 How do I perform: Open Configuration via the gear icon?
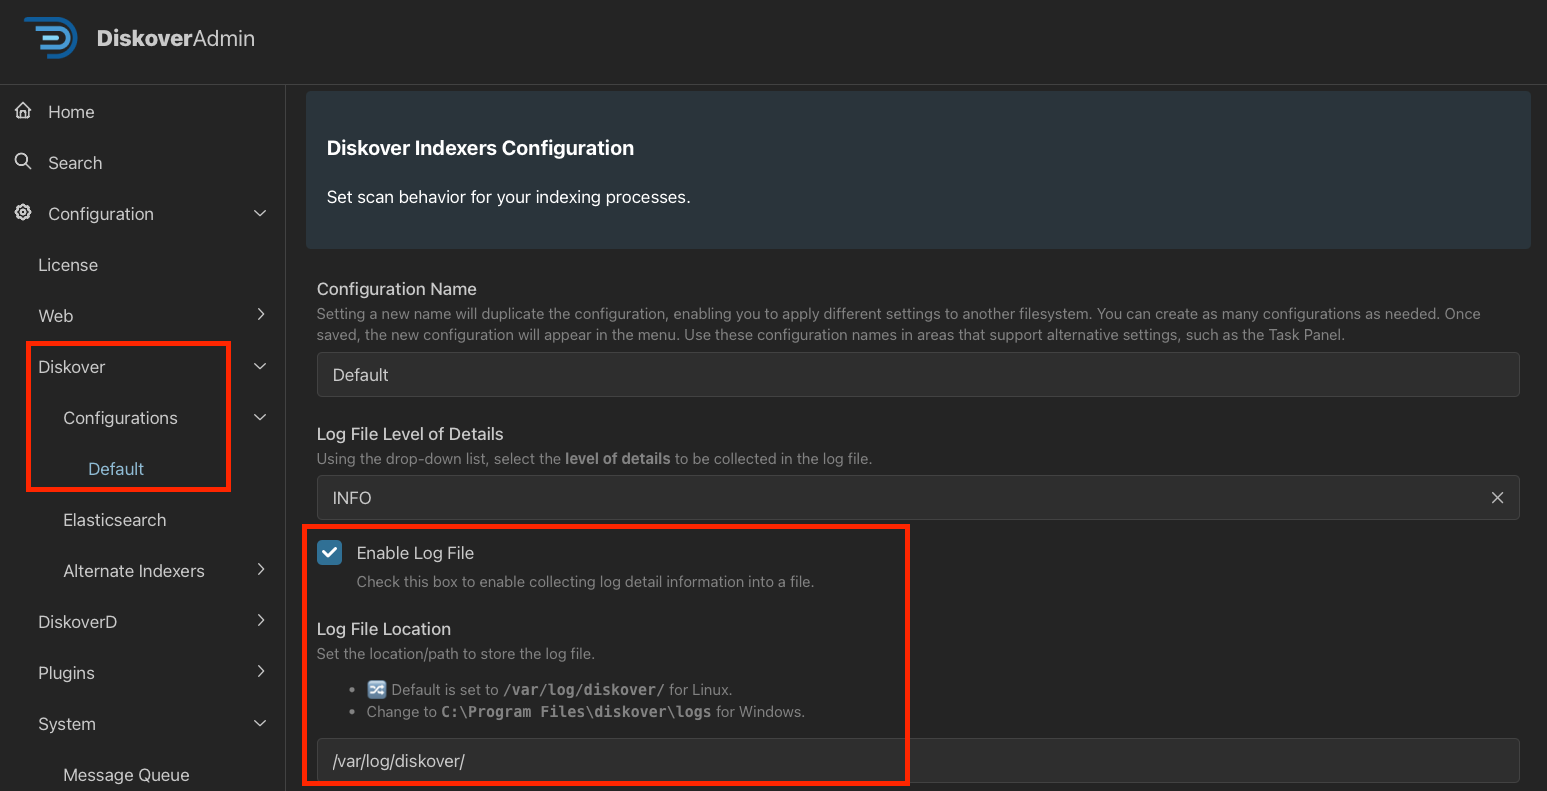point(22,213)
